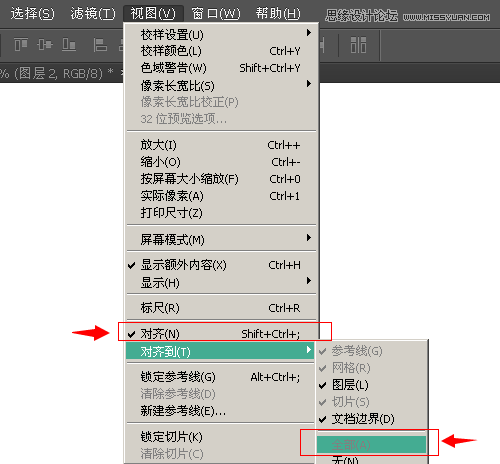This screenshot has width=500, height=464.
Task: Toggle 色域警告(W) gamut warning
Action: [x=220, y=68]
